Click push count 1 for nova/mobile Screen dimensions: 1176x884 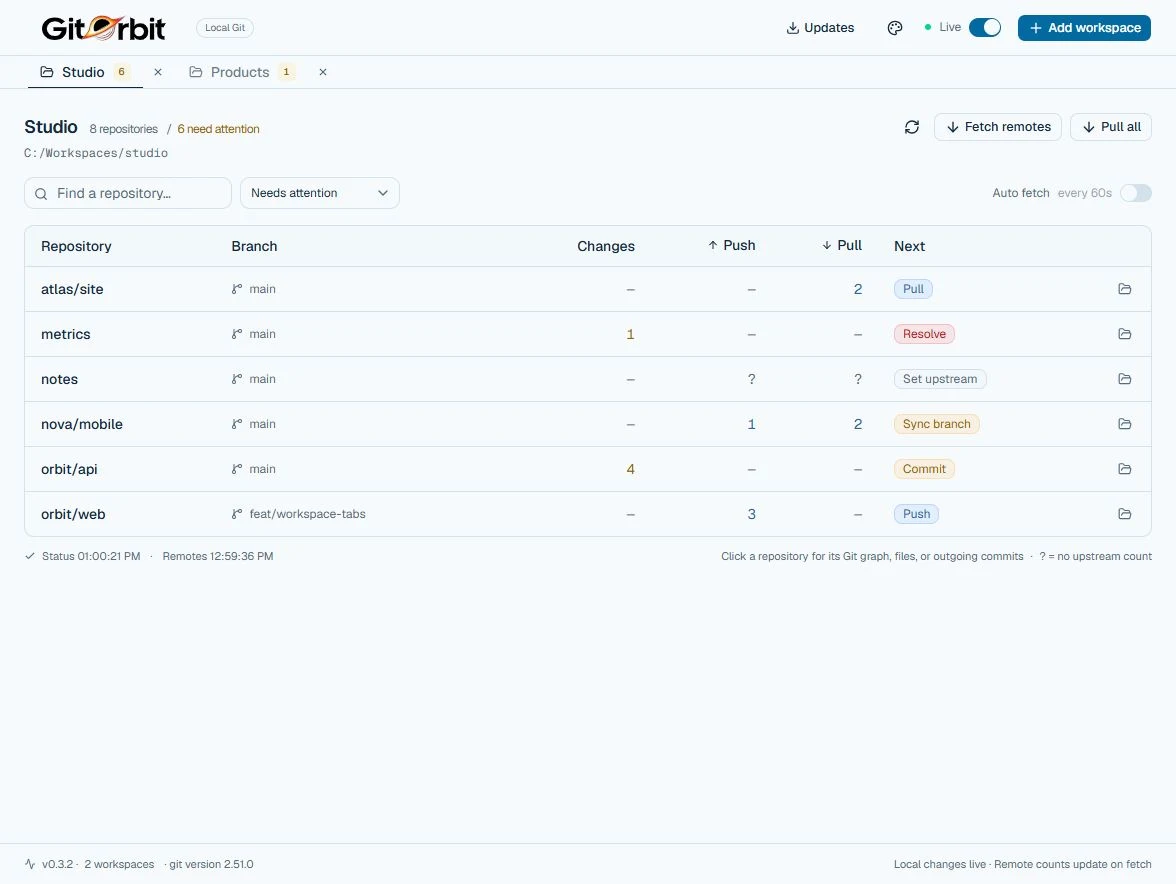751,424
